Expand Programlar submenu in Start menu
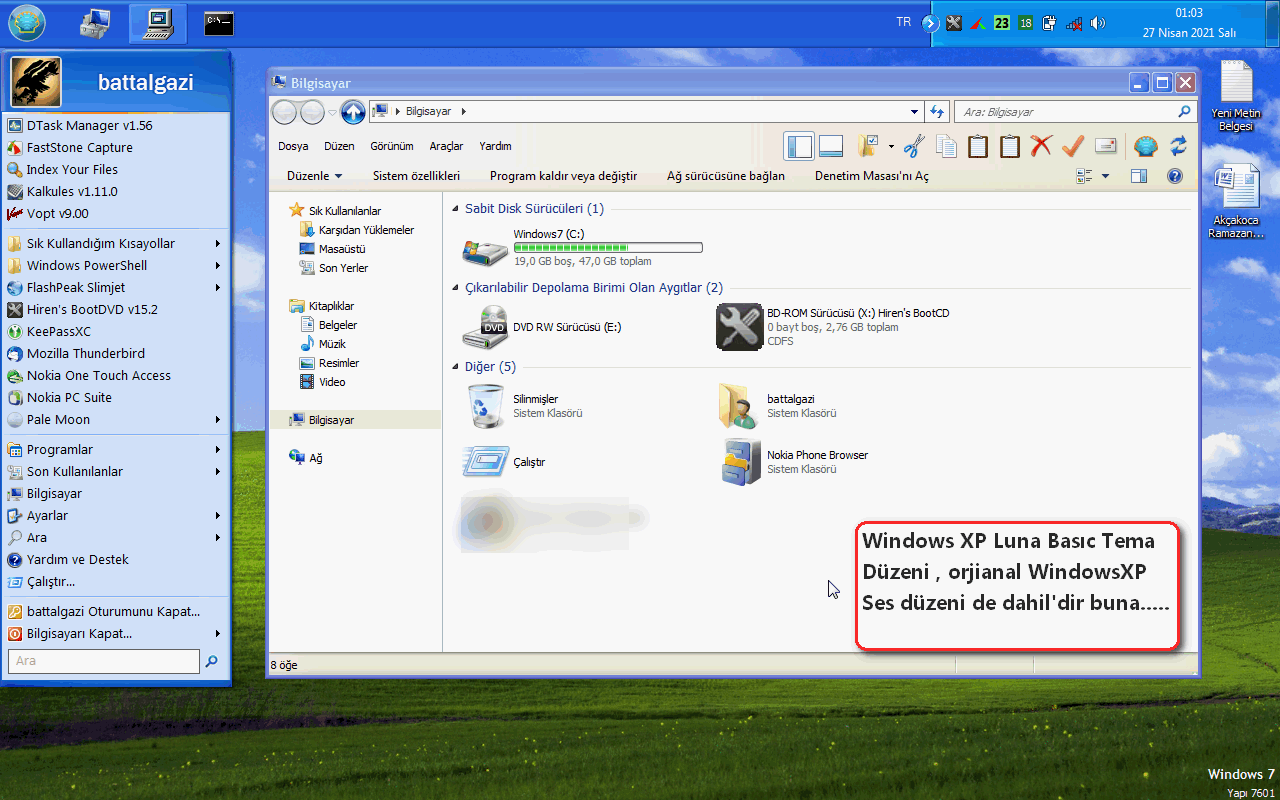1280x800 pixels. [x=115, y=450]
